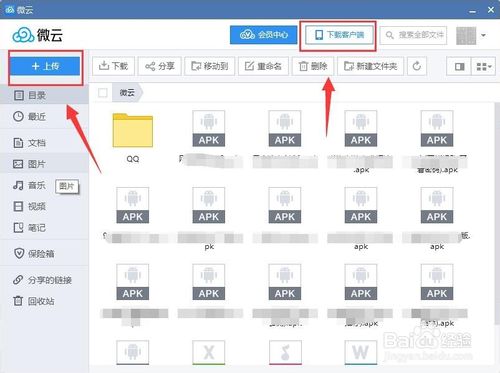
Task: Select 视频 in the sidebar
Action: point(44,206)
